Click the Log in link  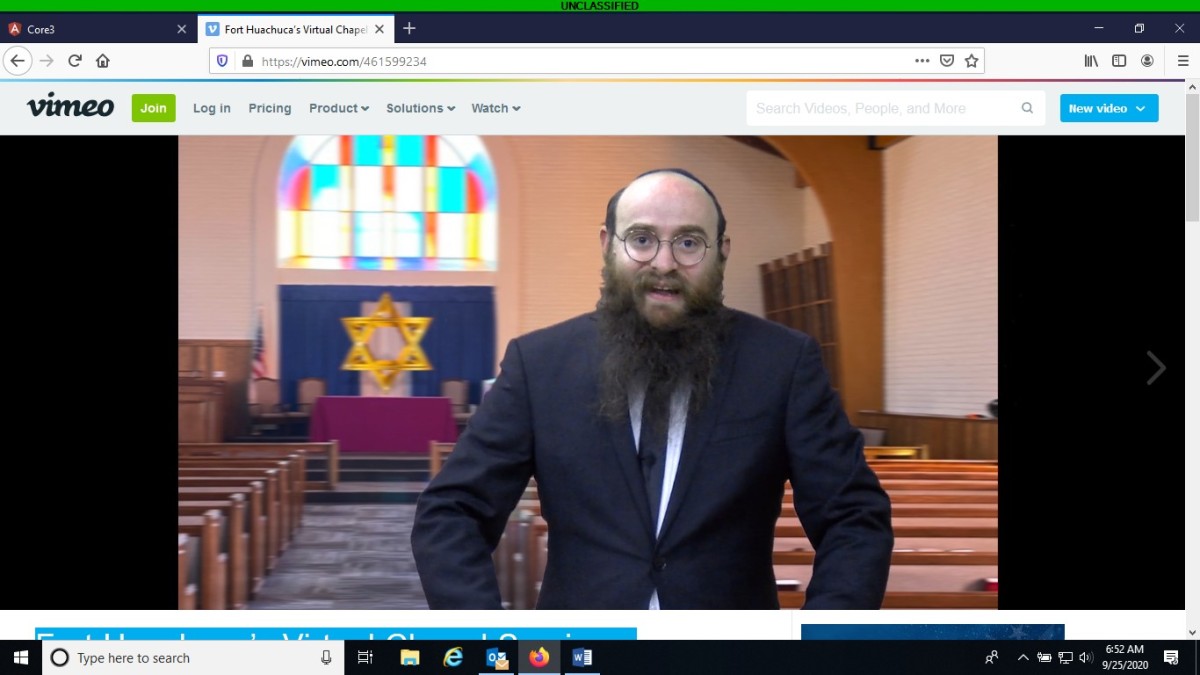click(x=211, y=107)
